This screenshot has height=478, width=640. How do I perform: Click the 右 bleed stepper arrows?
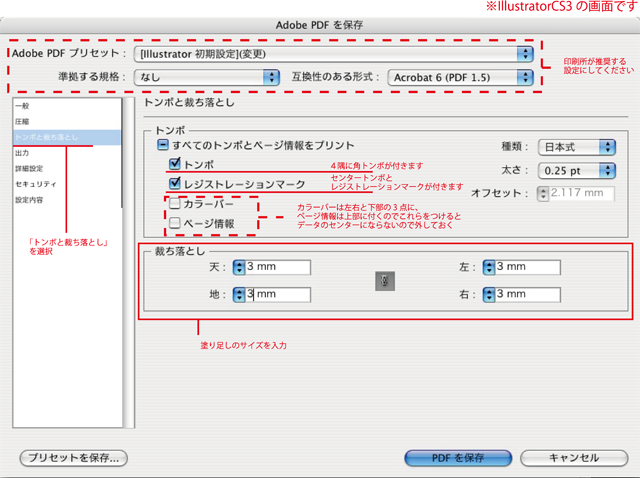point(489,295)
